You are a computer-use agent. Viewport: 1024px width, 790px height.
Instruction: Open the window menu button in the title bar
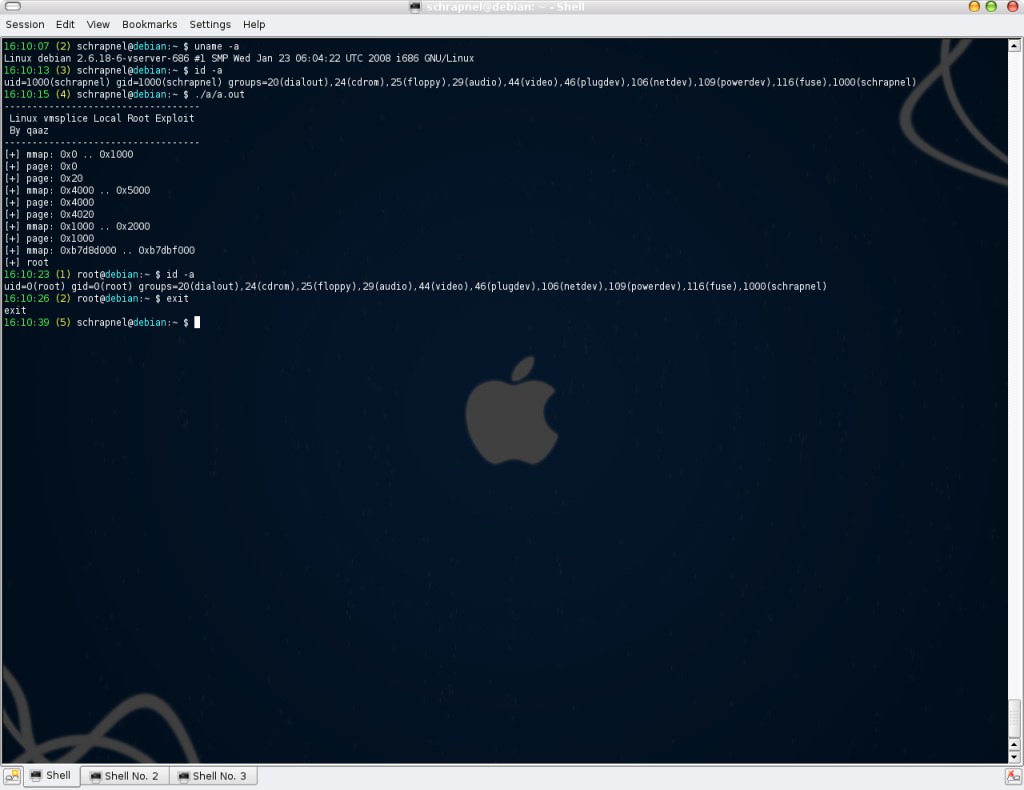tap(12, 7)
